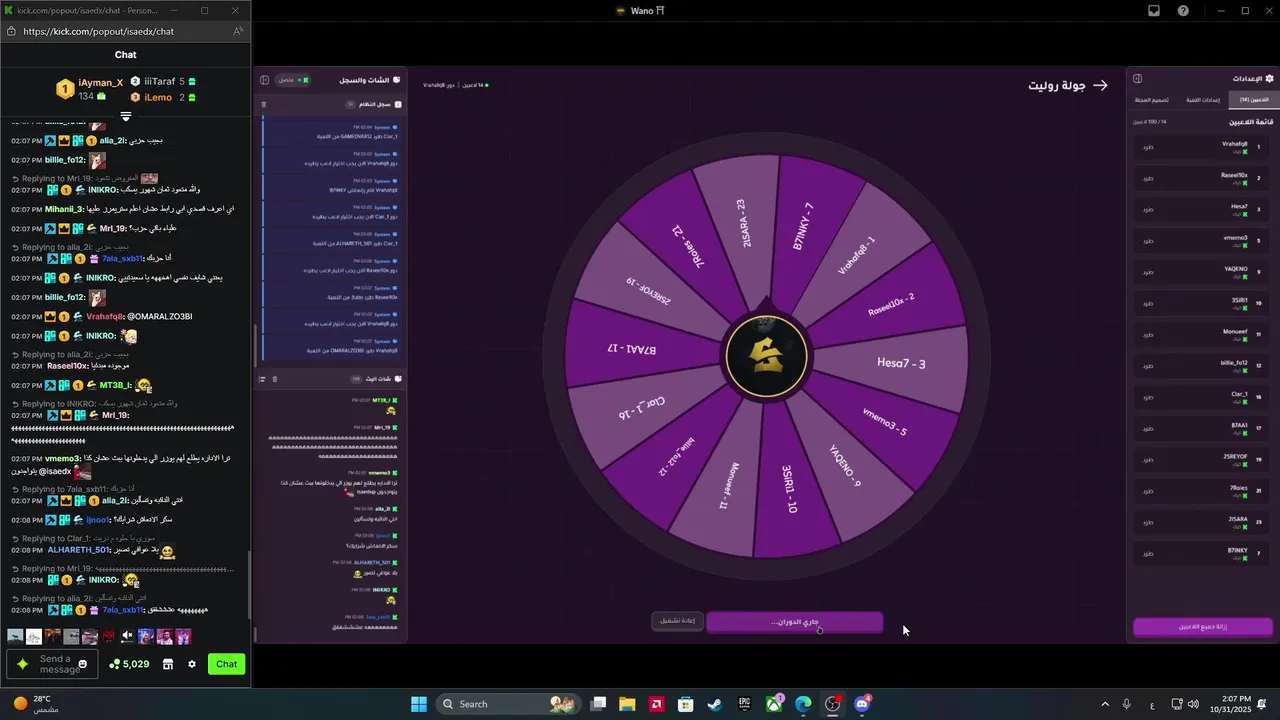Kick player Hesa7 with طرد button
The image size is (1280, 720).
[x=1148, y=210]
